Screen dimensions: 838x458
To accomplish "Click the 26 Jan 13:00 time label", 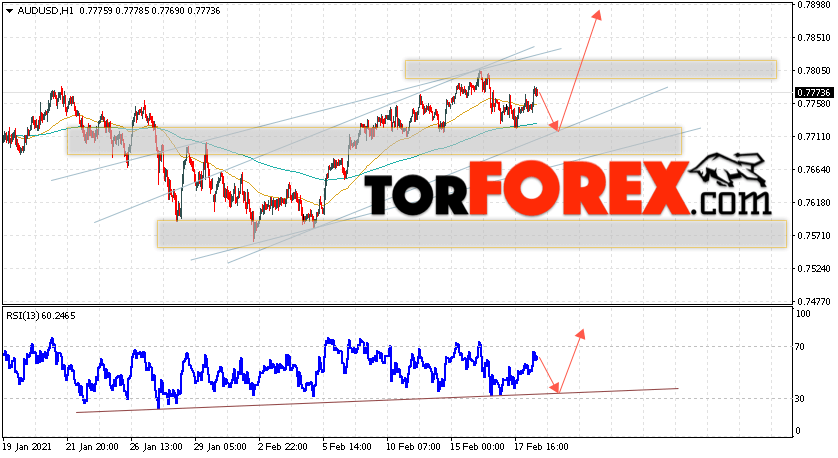I will (x=157, y=447).
